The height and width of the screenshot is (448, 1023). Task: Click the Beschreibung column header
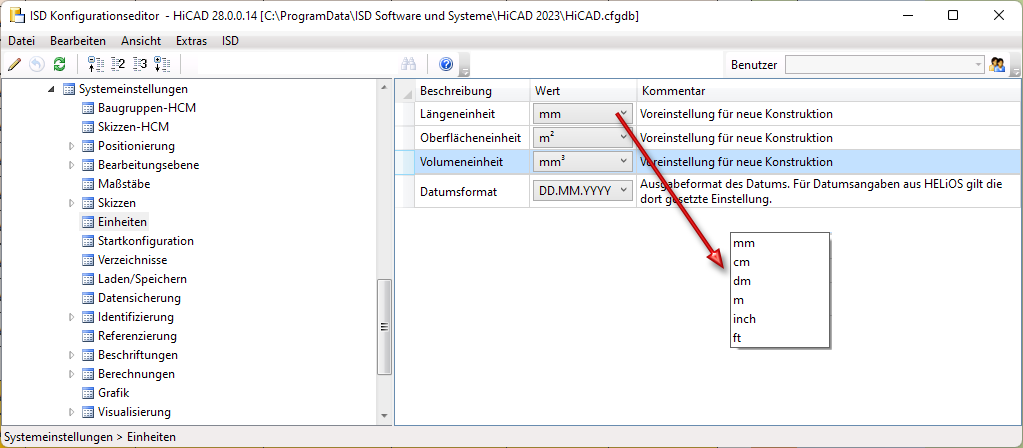click(472, 91)
